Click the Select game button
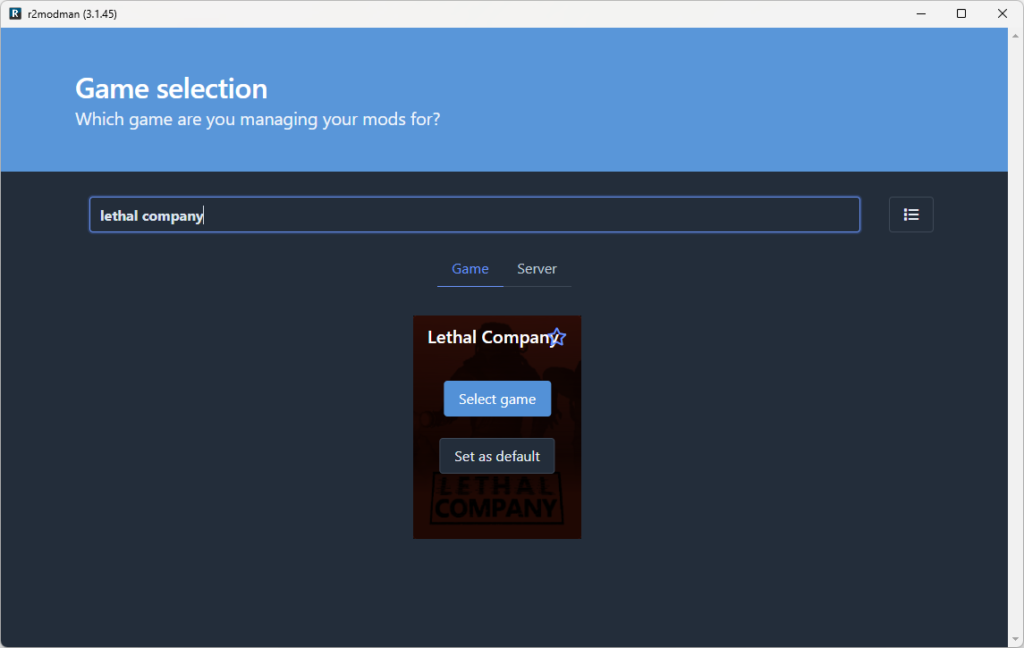Image resolution: width=1024 pixels, height=648 pixels. [497, 399]
